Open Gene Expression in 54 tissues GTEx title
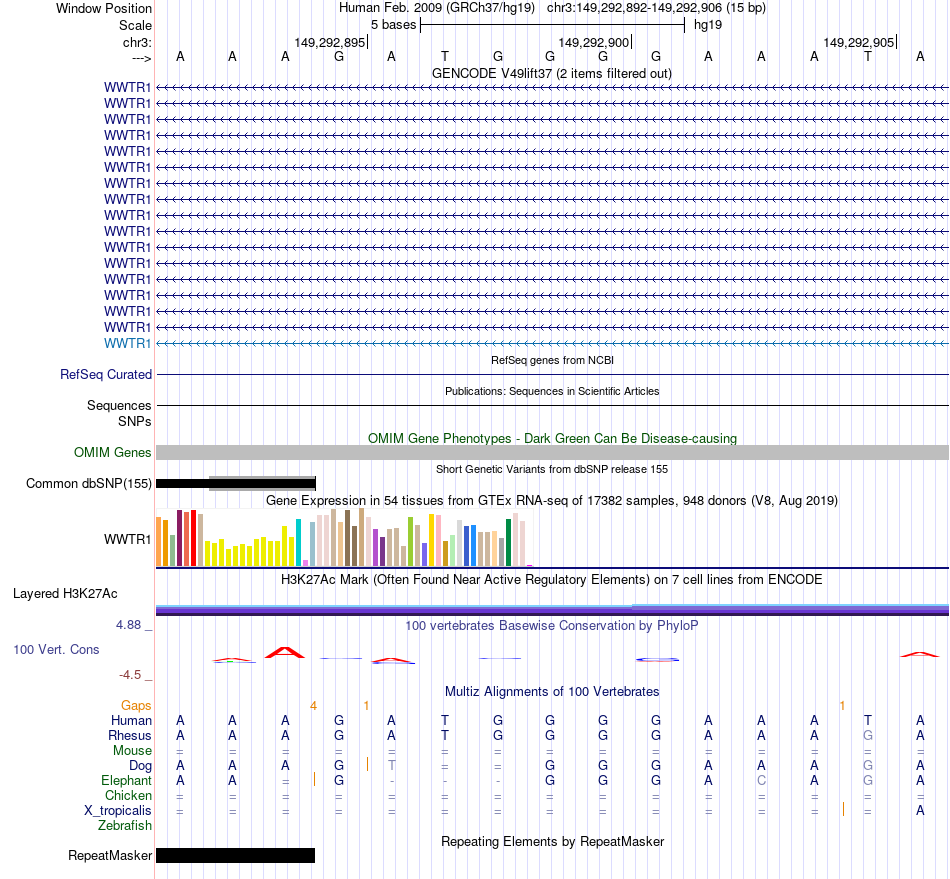This screenshot has width=950, height=879. [x=552, y=500]
